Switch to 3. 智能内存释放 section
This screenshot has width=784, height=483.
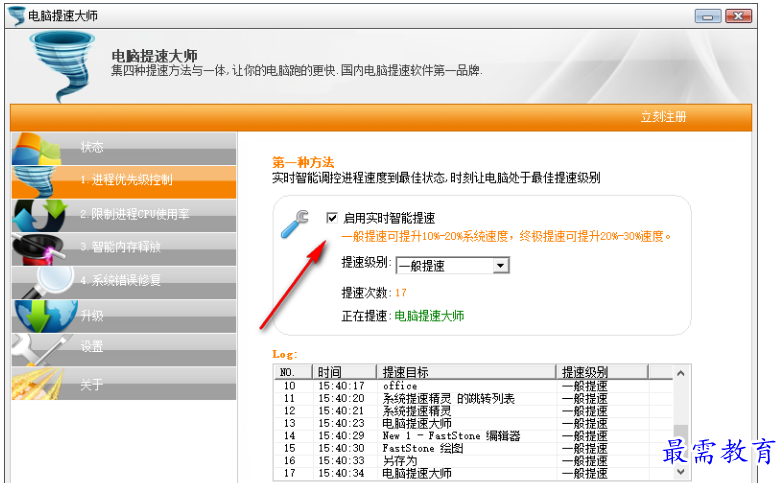tap(124, 249)
